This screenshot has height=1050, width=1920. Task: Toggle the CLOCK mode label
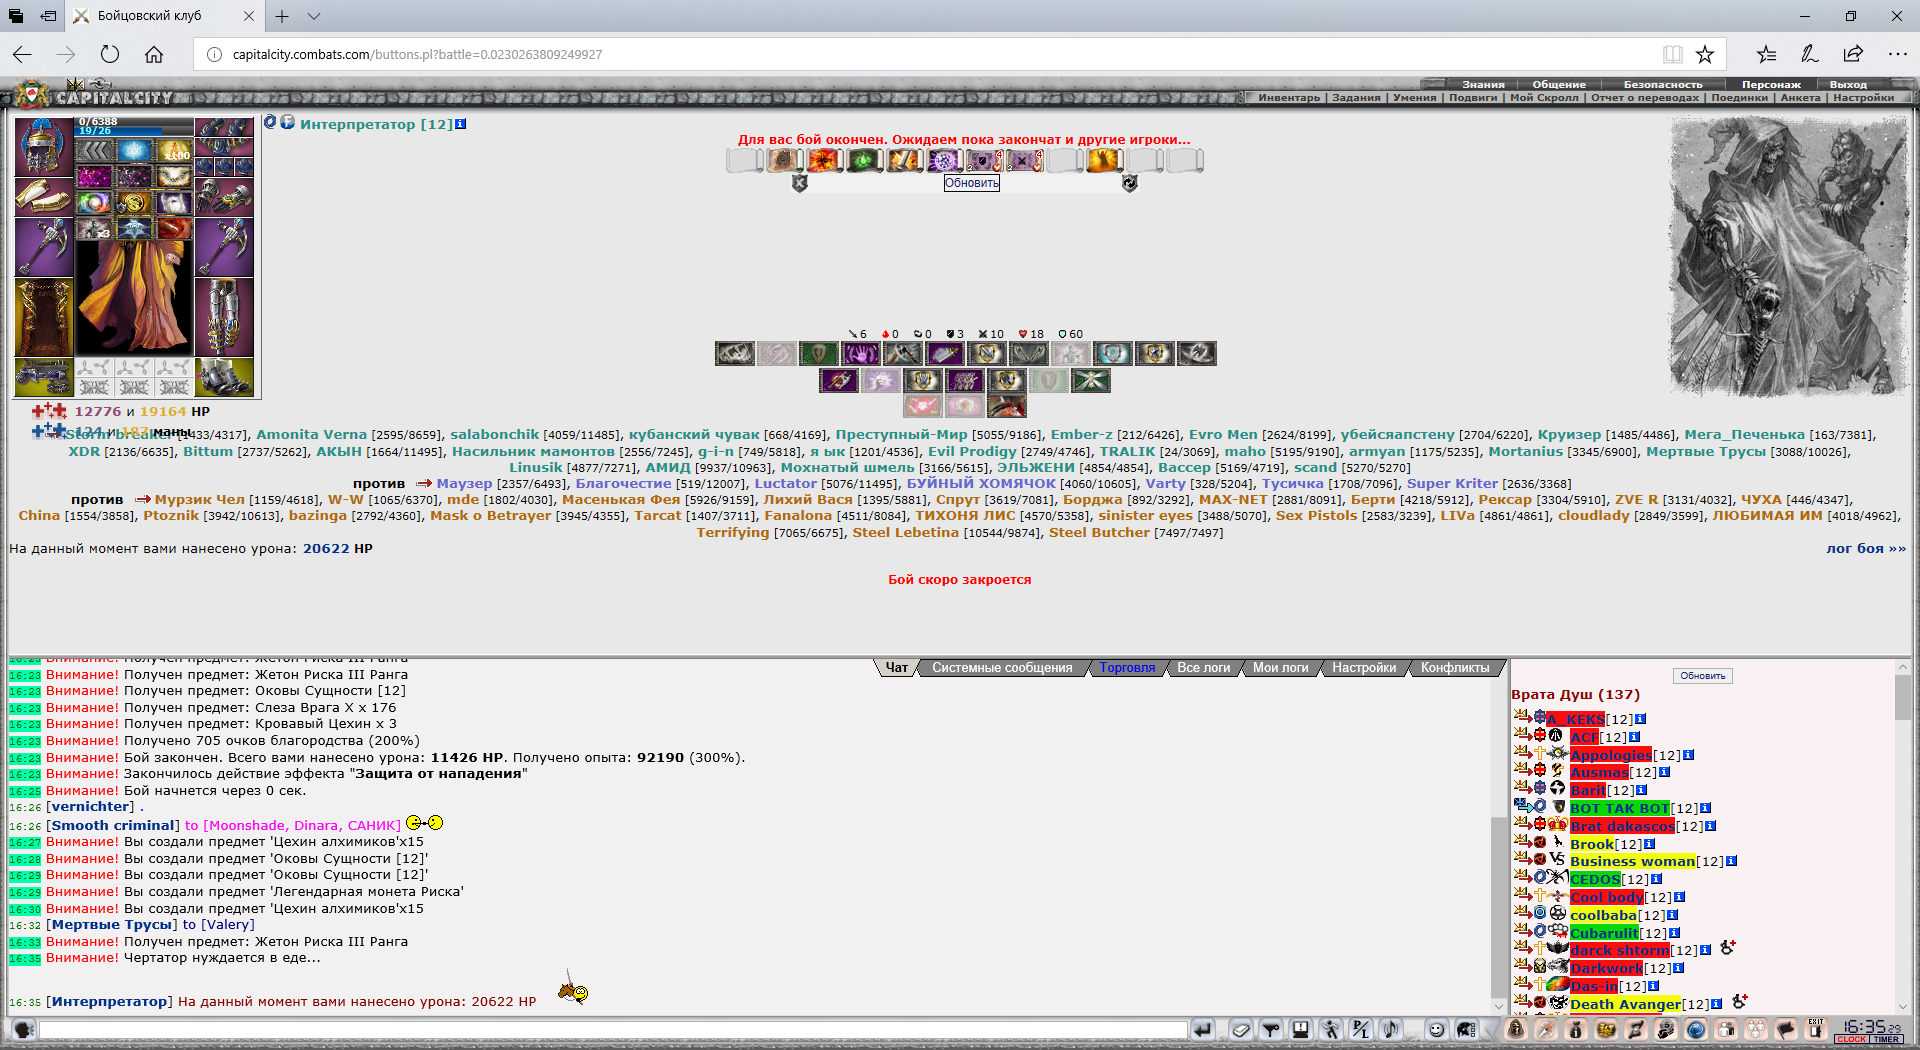1852,1040
